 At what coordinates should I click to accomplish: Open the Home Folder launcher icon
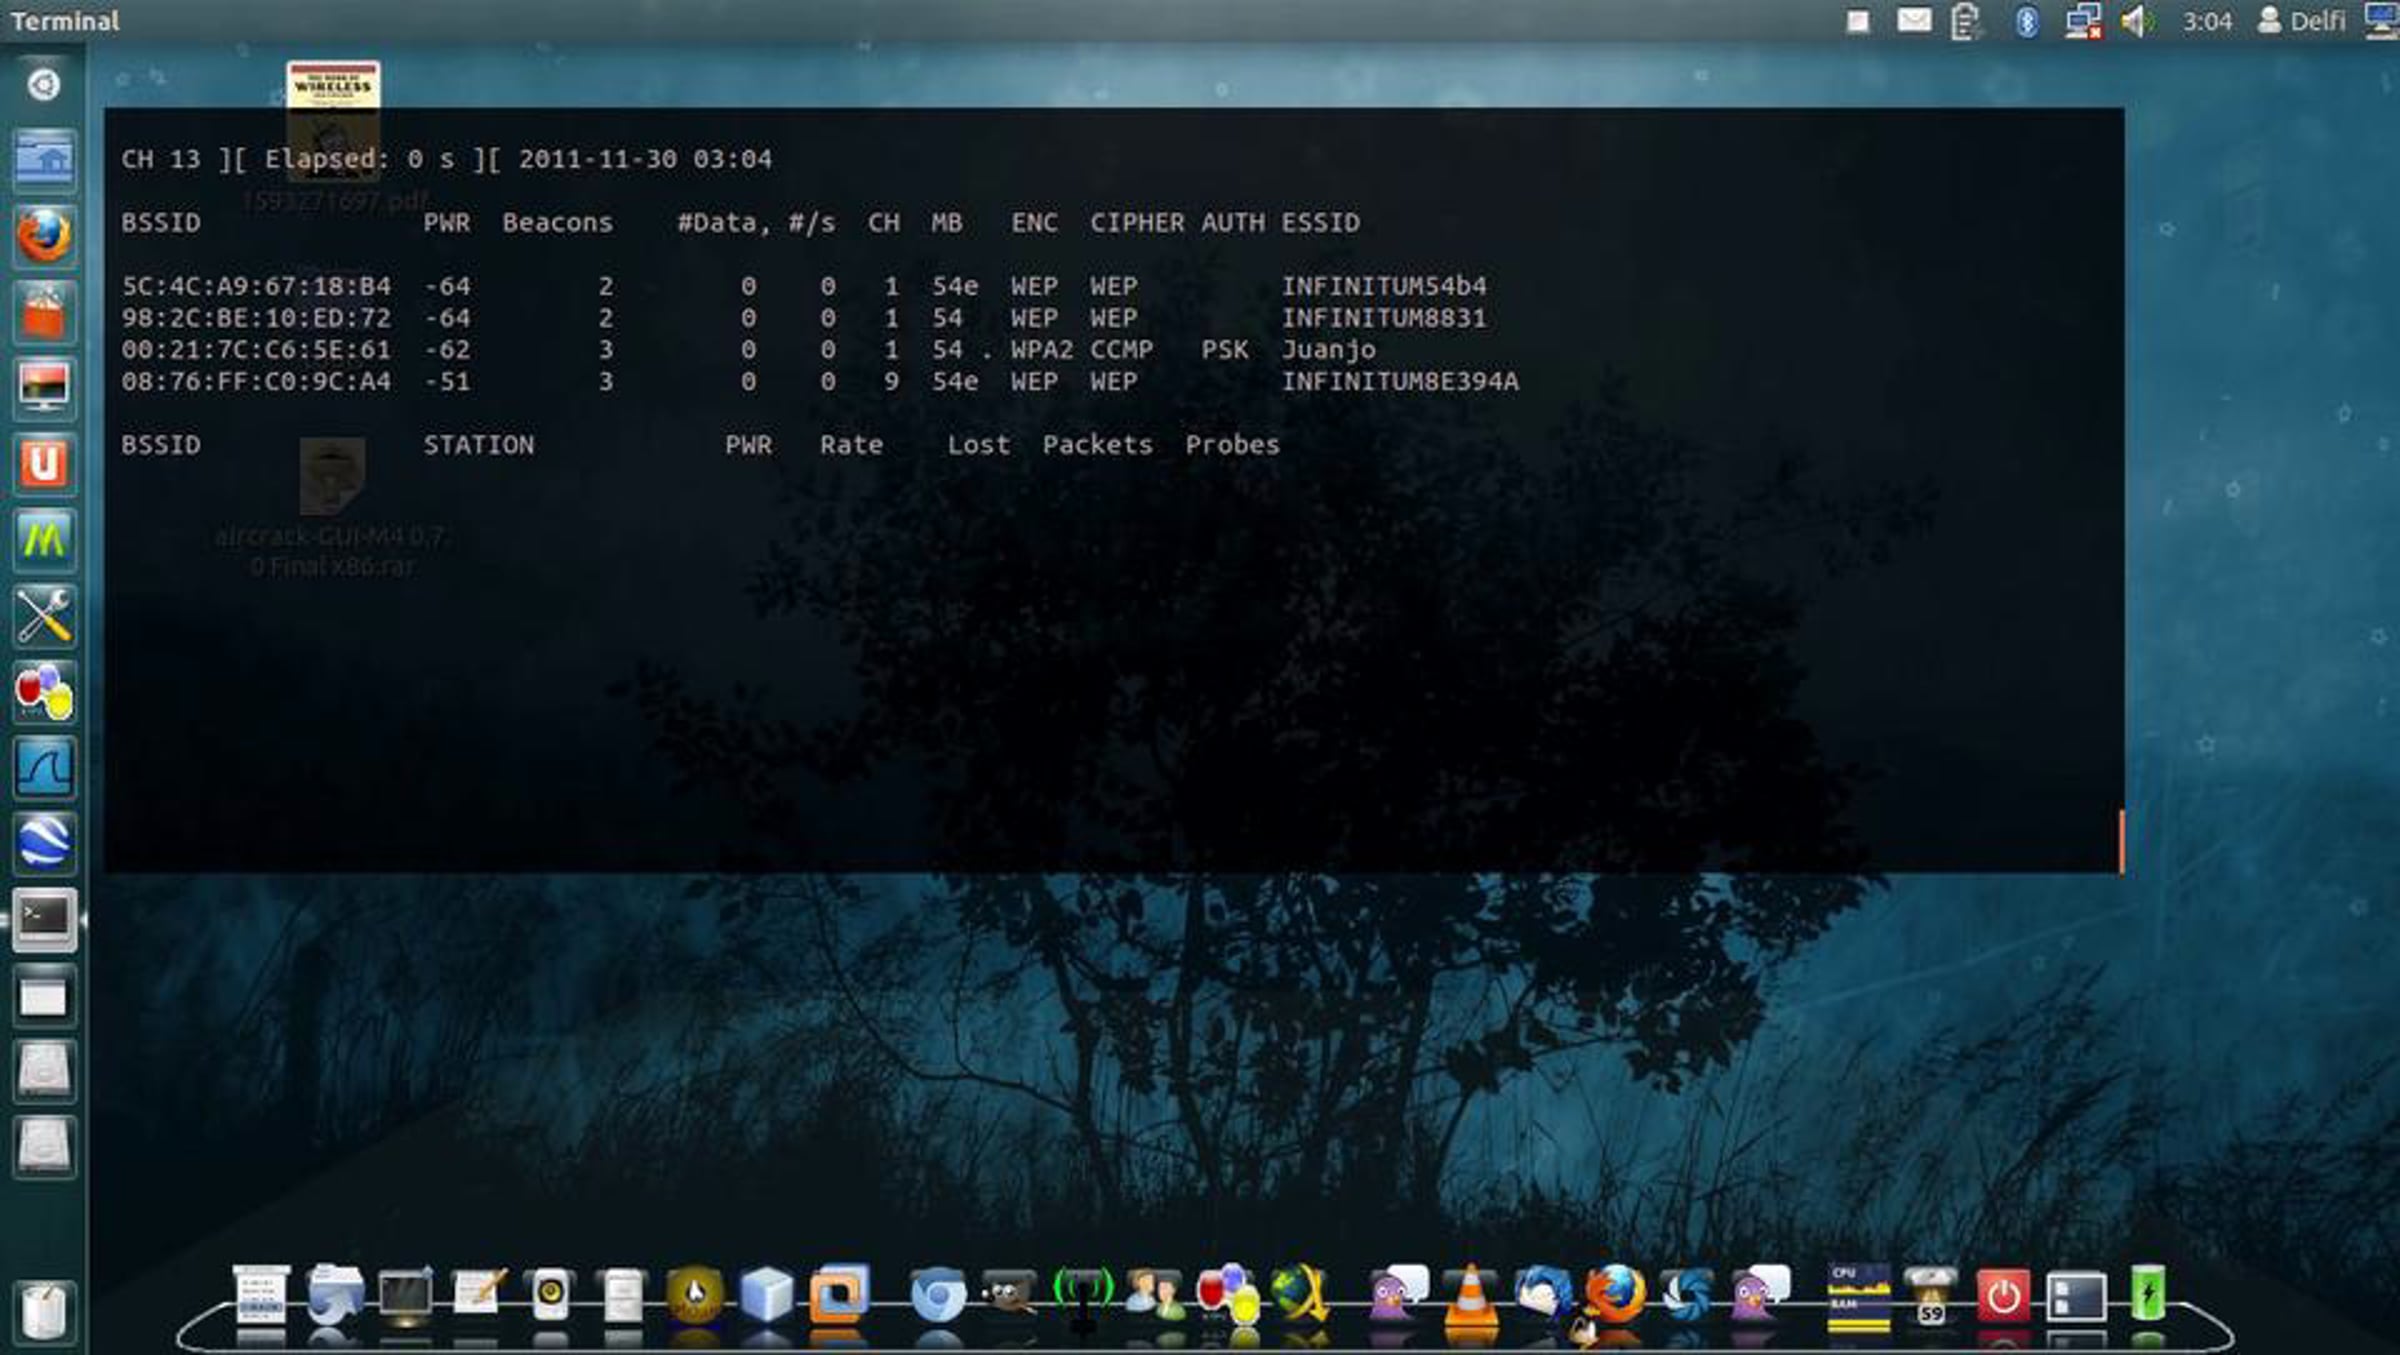coord(44,160)
